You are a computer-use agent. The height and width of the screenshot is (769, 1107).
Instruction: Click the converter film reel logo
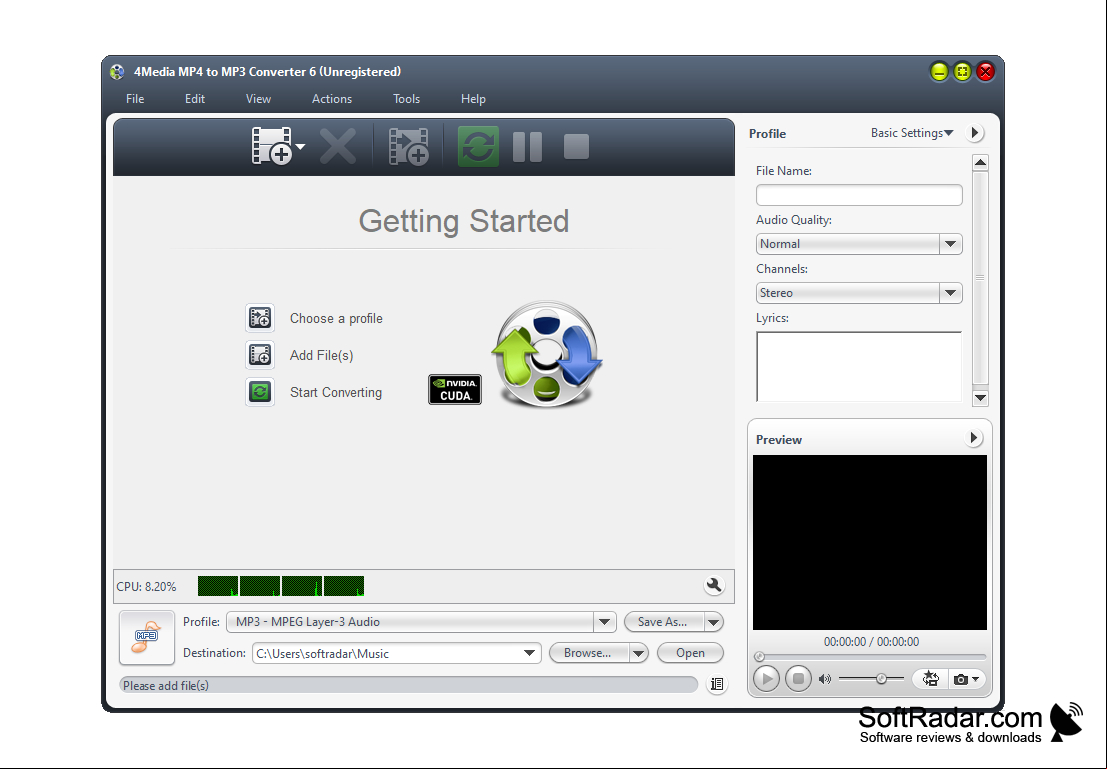[546, 354]
